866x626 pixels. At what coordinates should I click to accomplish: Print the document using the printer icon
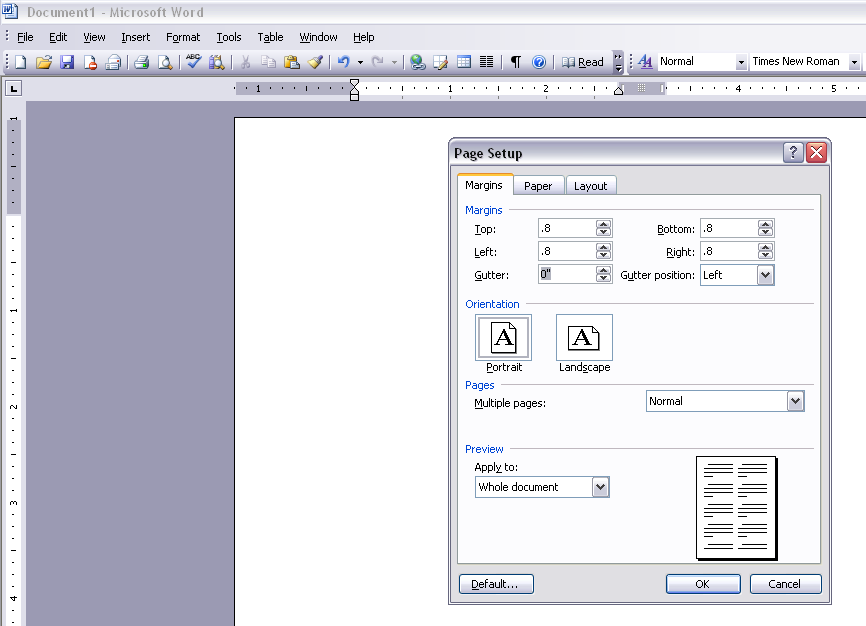141,62
